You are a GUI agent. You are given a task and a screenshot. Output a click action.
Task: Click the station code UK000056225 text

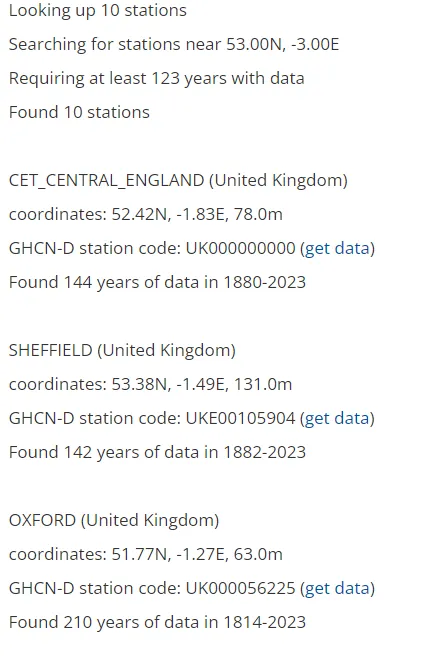click(241, 588)
